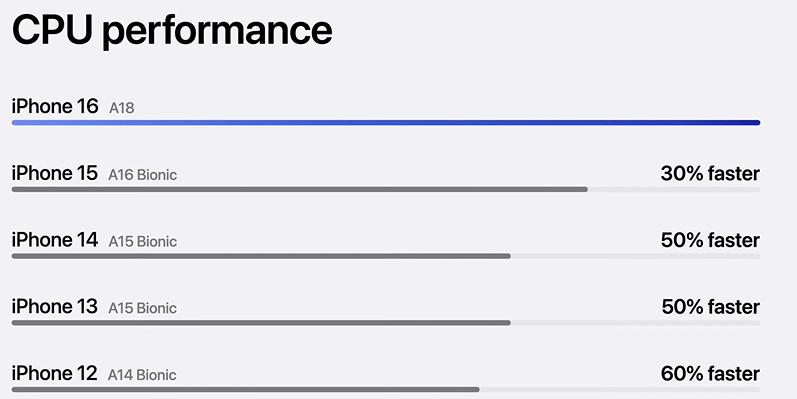
Task: Click the 60% faster text
Action: point(710,374)
